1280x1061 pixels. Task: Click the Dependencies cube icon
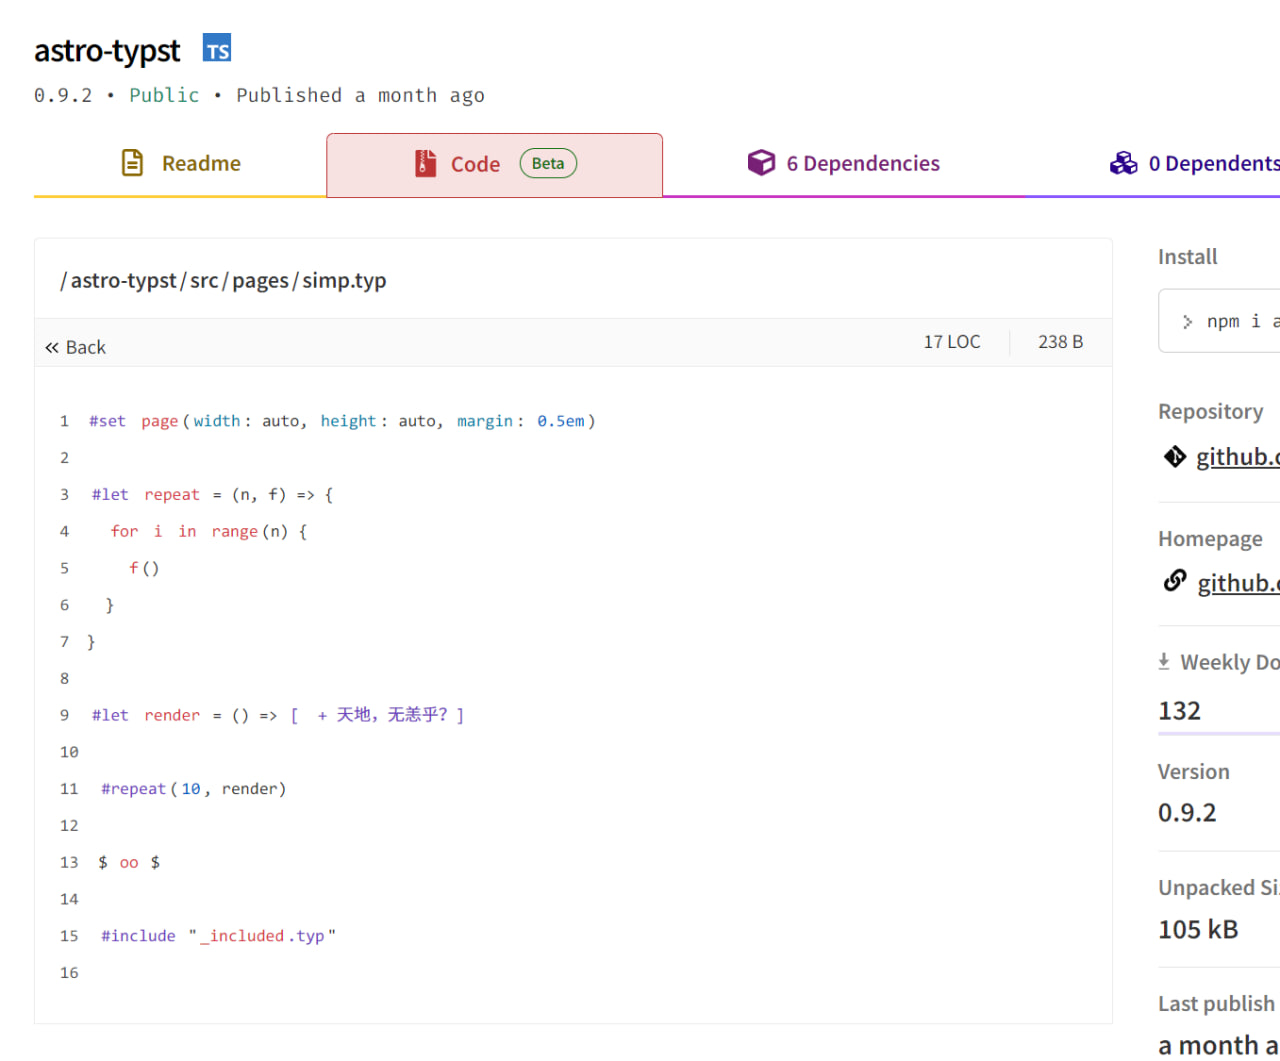tap(761, 163)
